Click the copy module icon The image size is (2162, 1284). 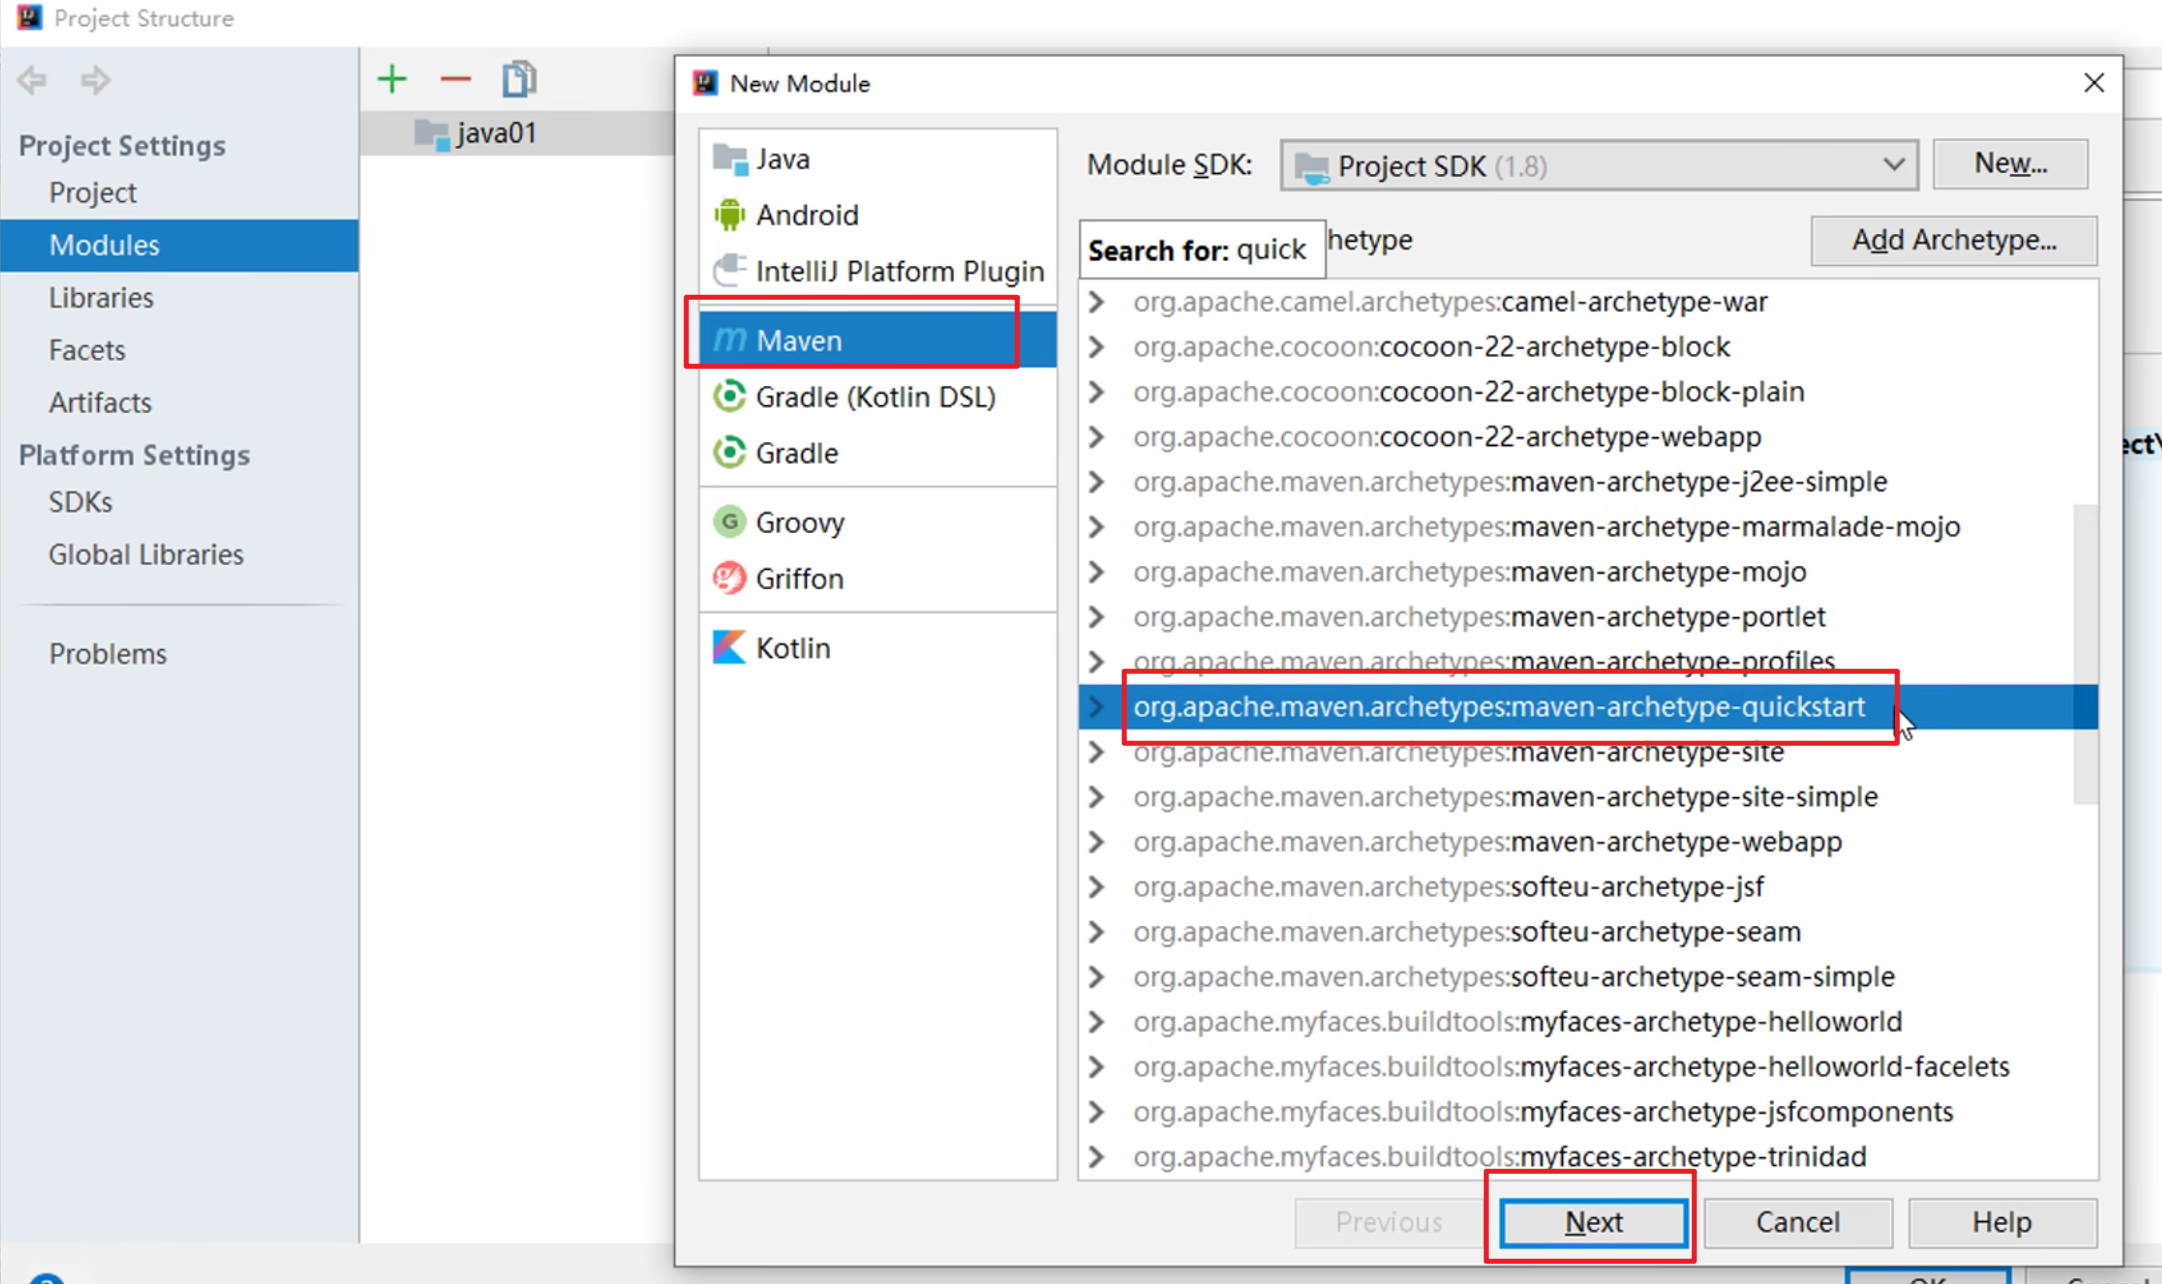click(x=519, y=79)
